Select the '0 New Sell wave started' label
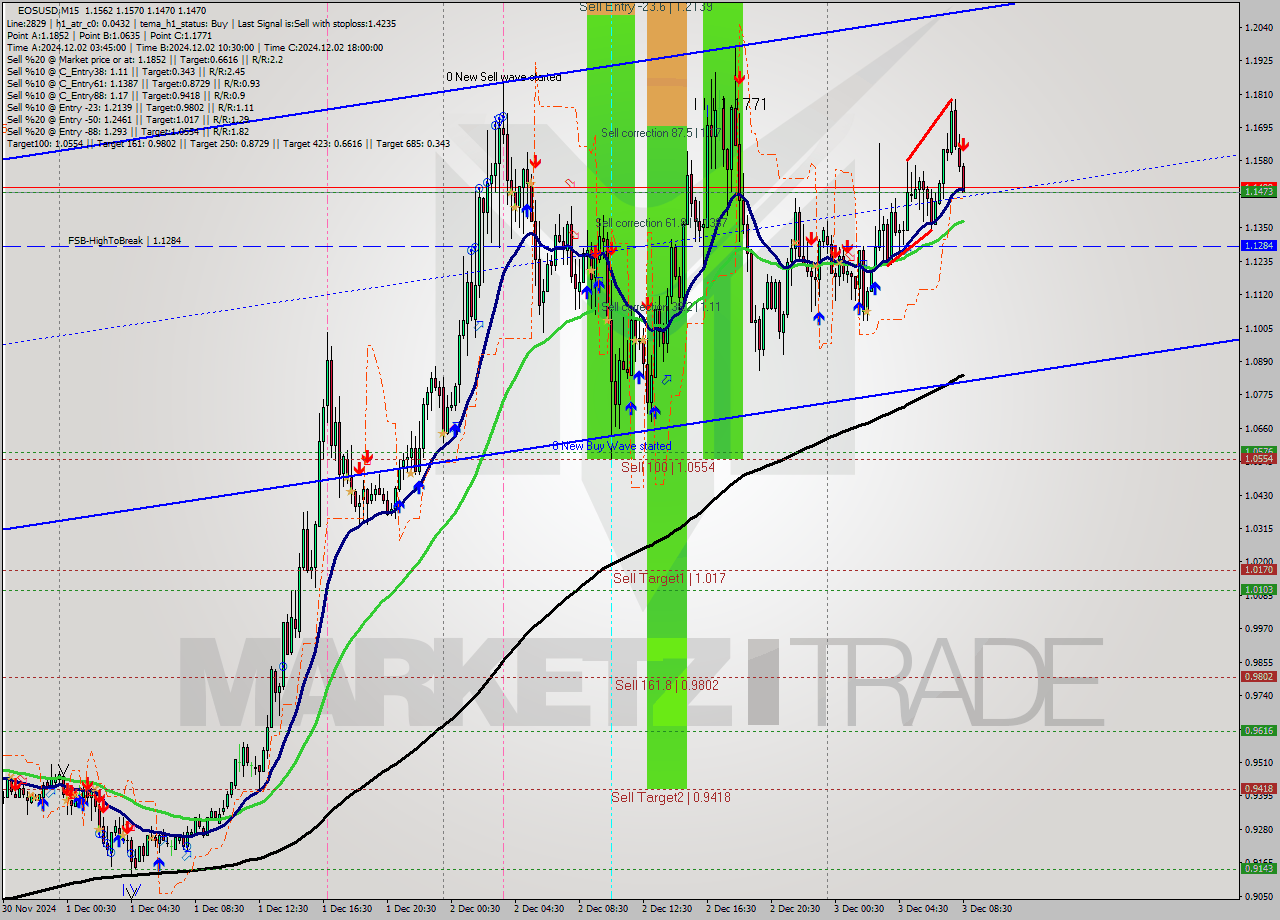The width and height of the screenshot is (1280, 920). click(x=503, y=77)
